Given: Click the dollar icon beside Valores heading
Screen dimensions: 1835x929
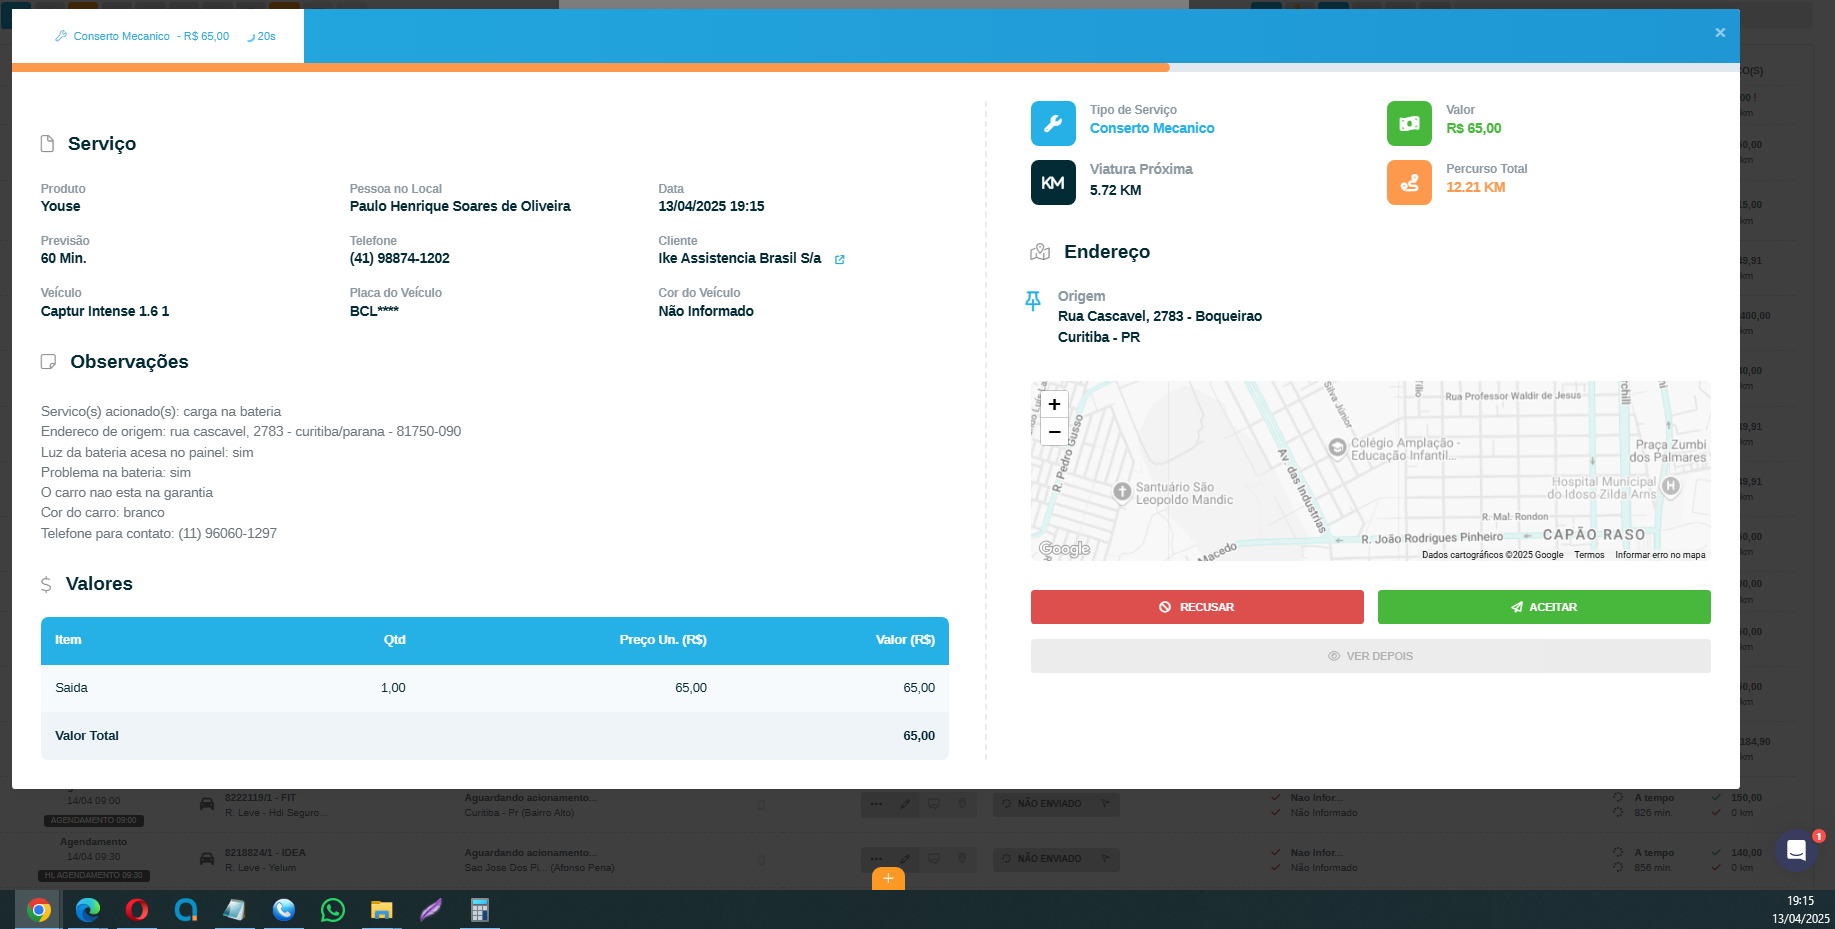Looking at the screenshot, I should coord(46,585).
